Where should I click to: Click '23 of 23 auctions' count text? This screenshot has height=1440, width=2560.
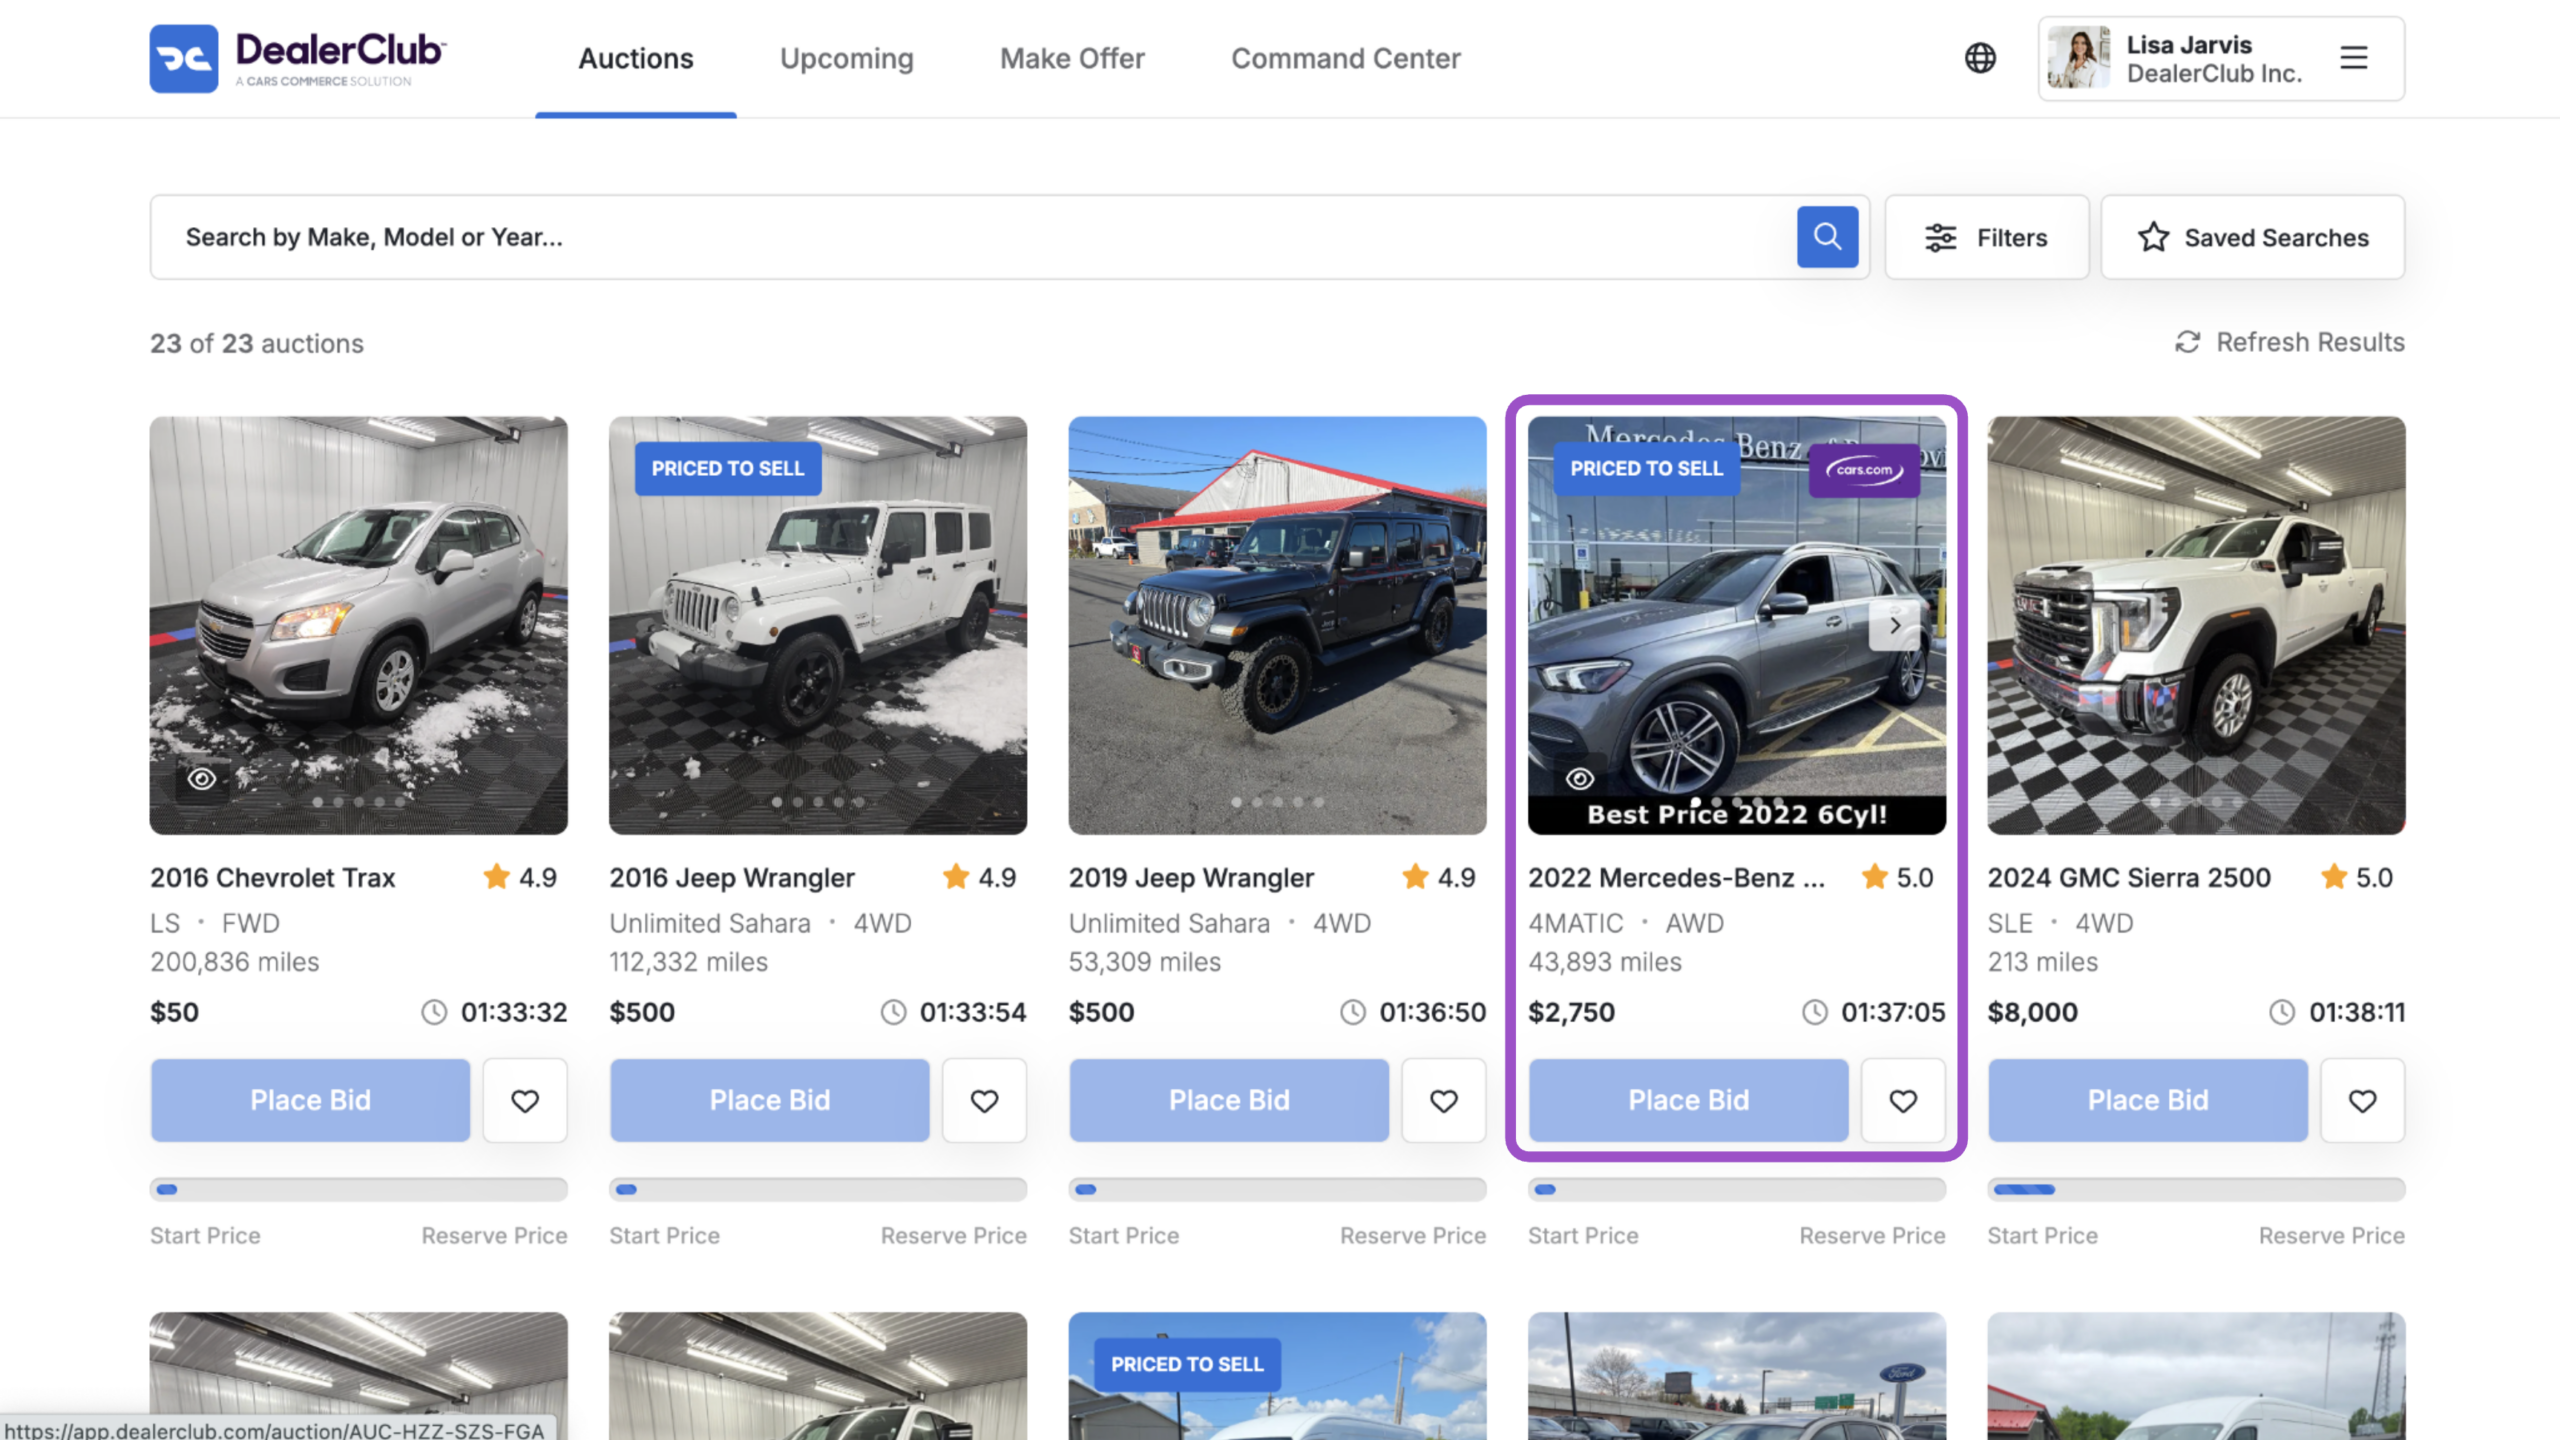257,343
